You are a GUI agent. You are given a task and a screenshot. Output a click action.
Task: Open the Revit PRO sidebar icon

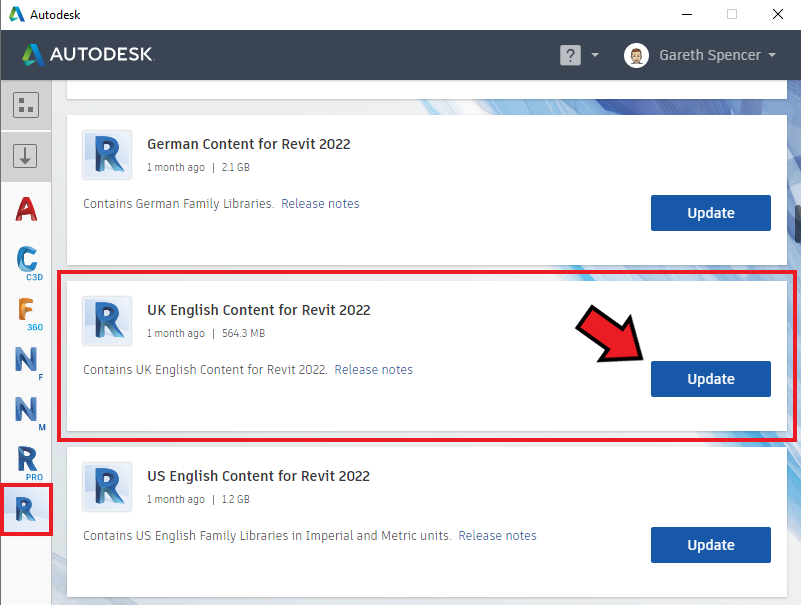(x=29, y=463)
